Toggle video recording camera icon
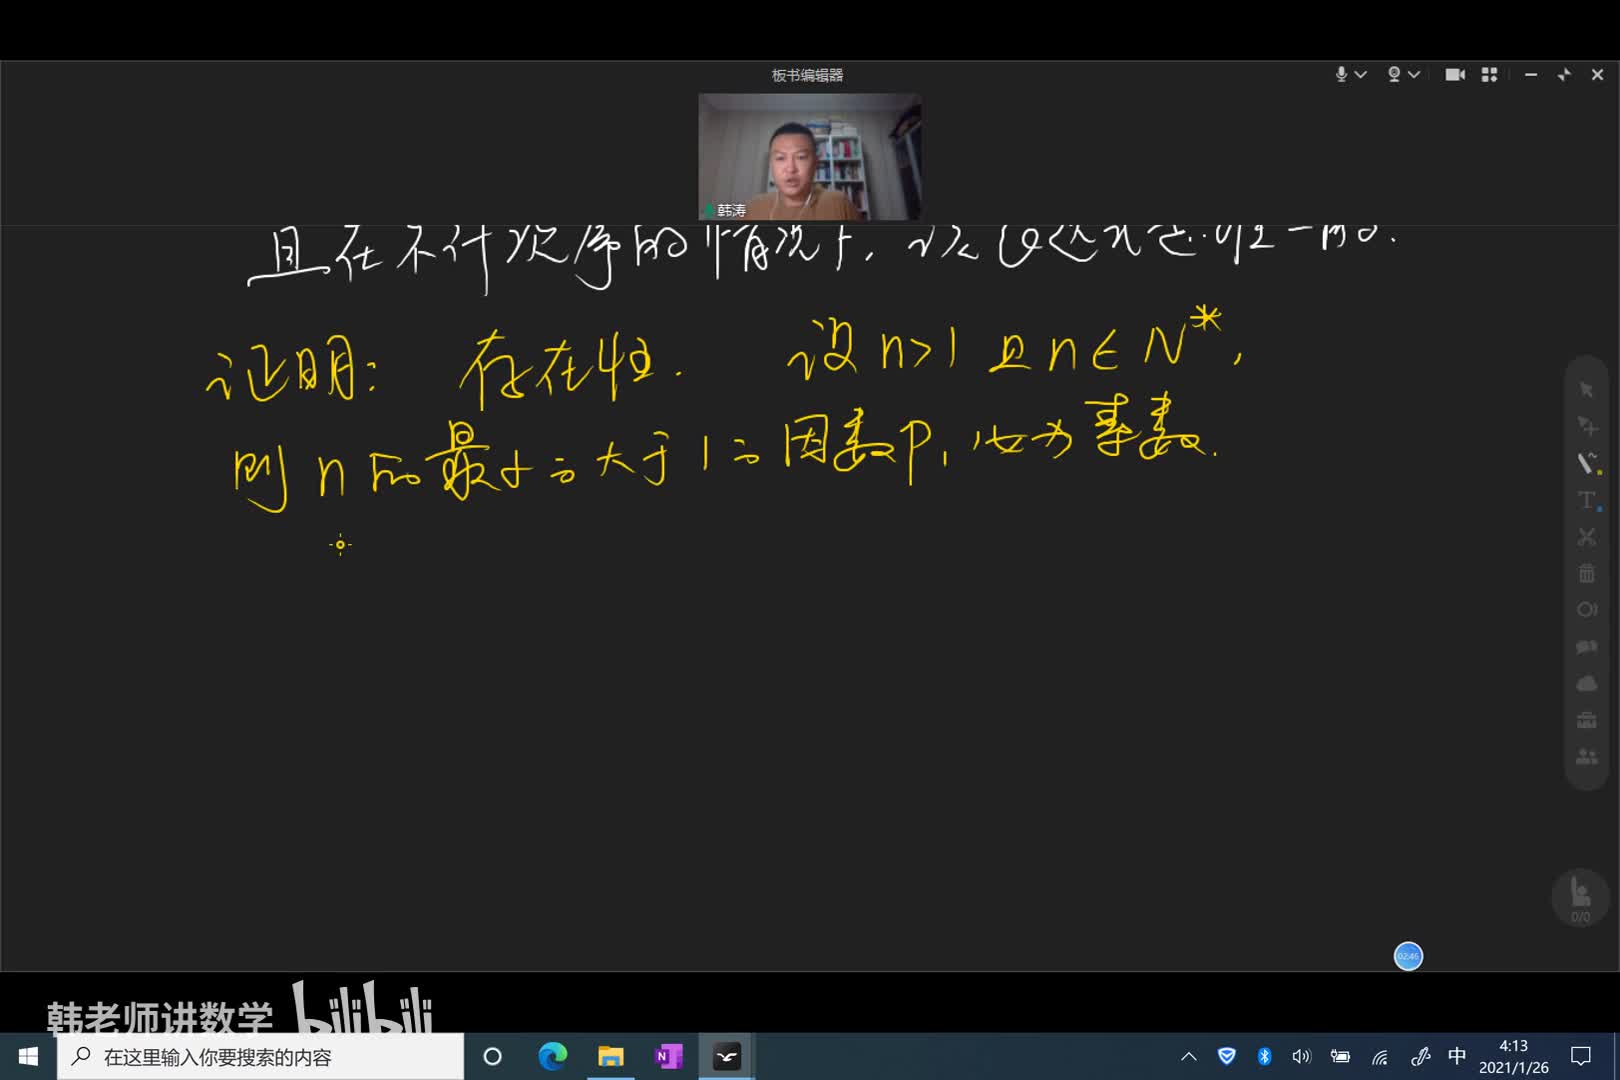This screenshot has height=1080, width=1620. click(x=1455, y=75)
